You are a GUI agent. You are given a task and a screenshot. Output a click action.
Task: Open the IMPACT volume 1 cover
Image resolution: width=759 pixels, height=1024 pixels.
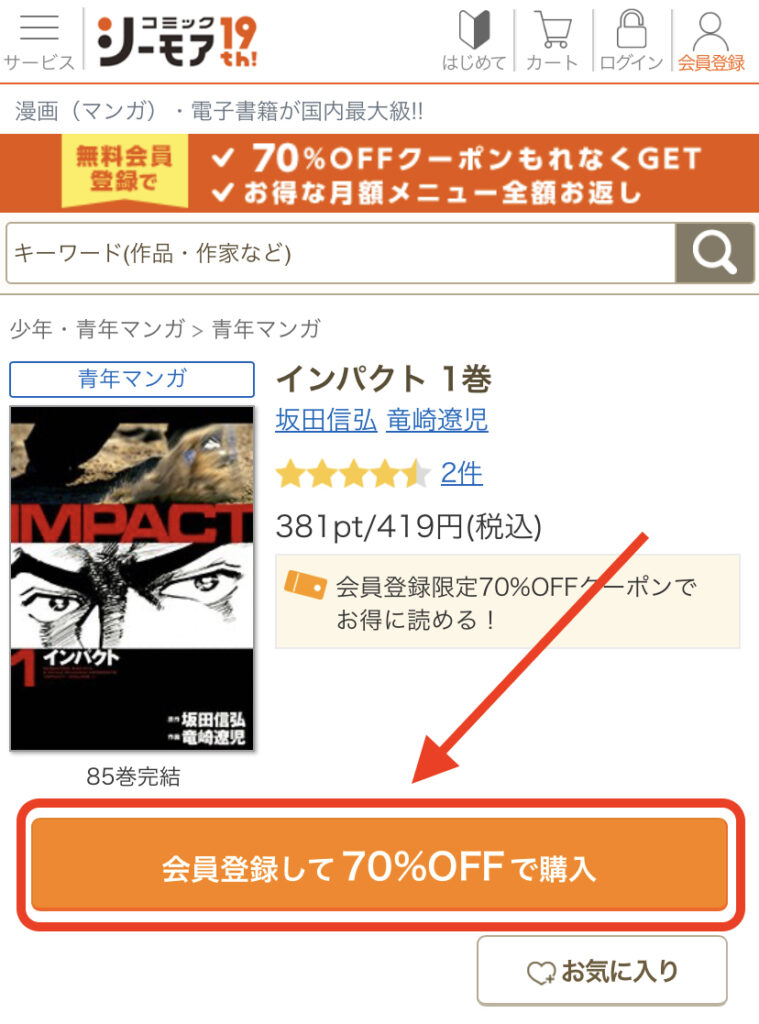(x=132, y=578)
